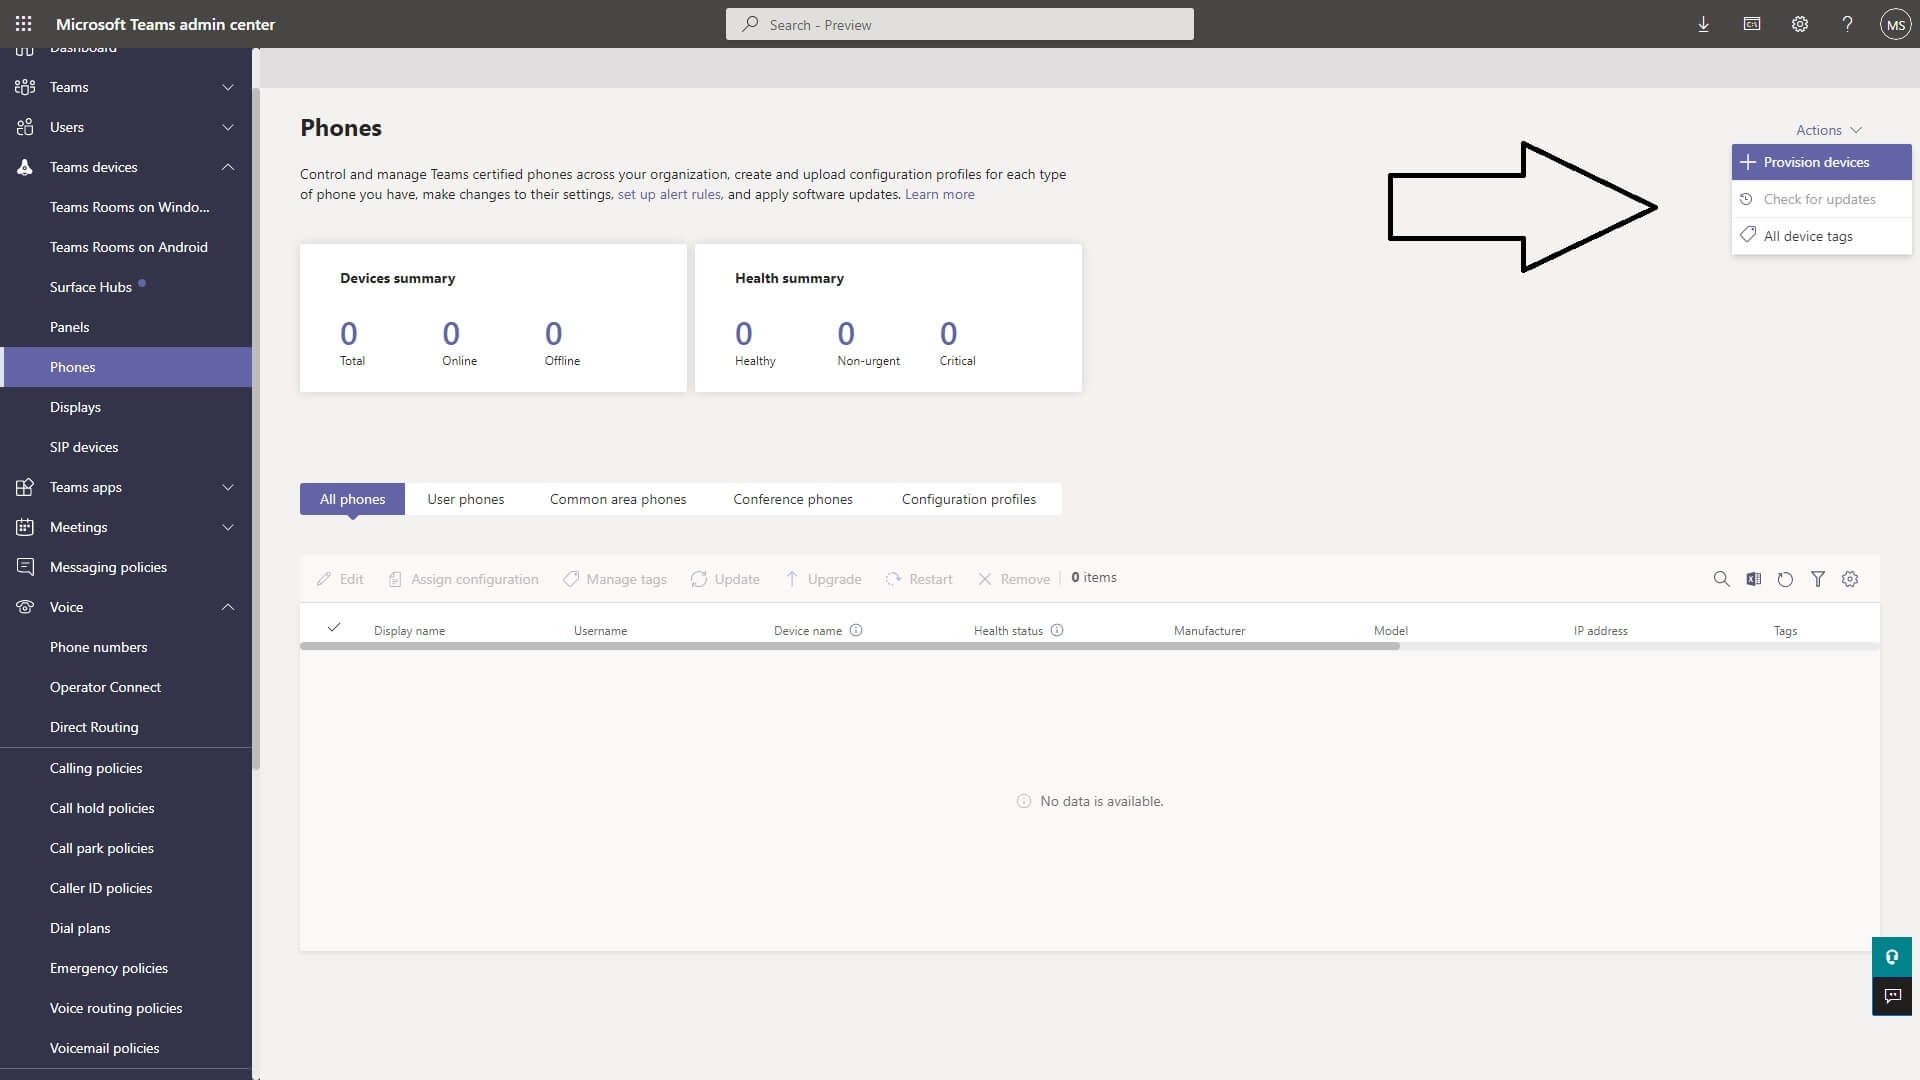Open the Actions dropdown
The height and width of the screenshot is (1080, 1920).
click(1827, 129)
